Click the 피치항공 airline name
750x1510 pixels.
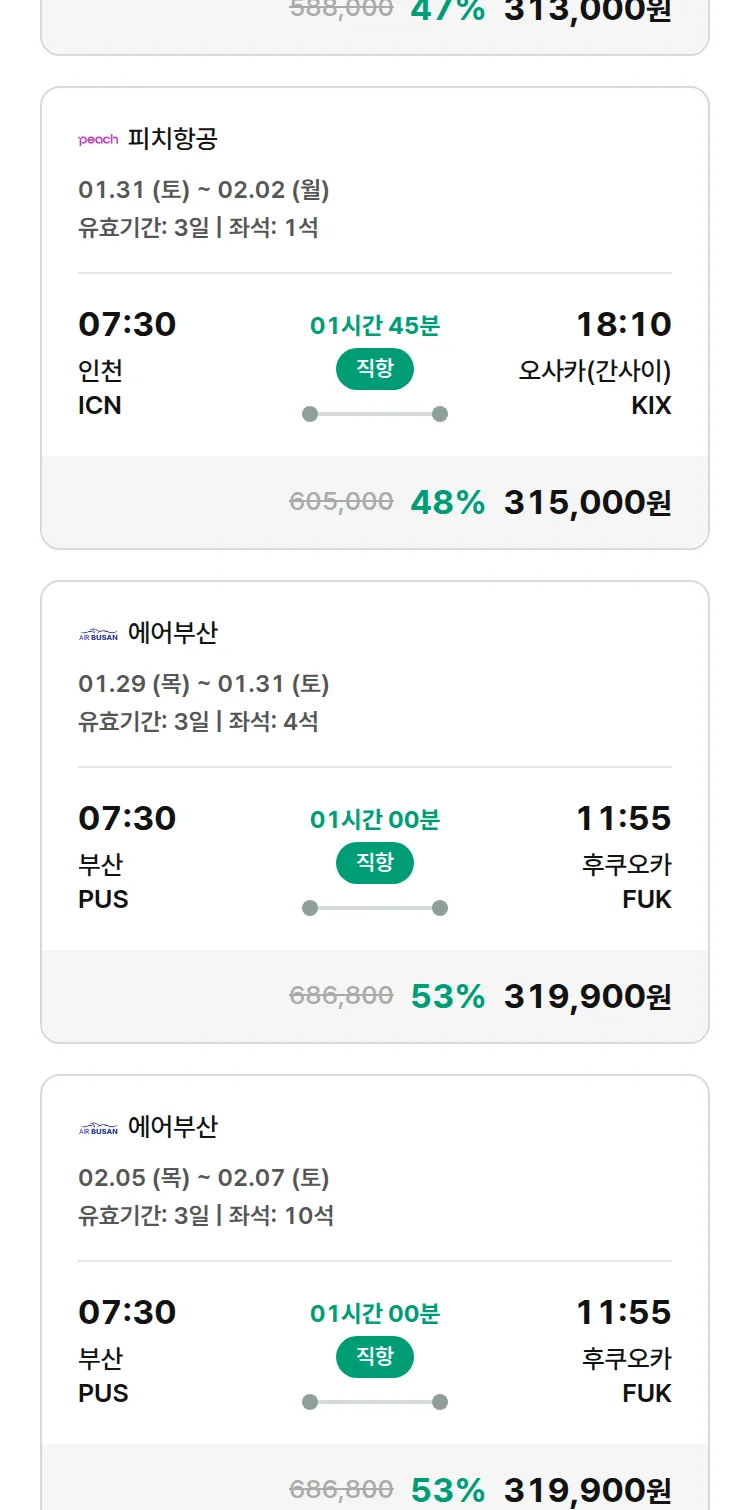tap(172, 139)
